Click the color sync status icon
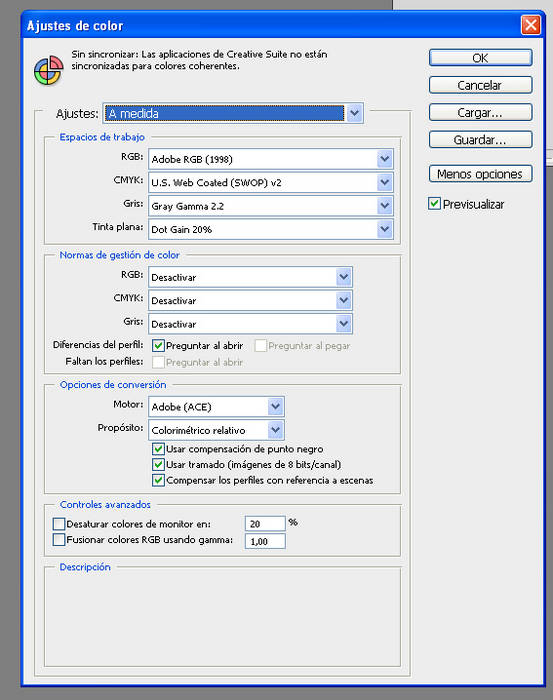 (x=49, y=70)
